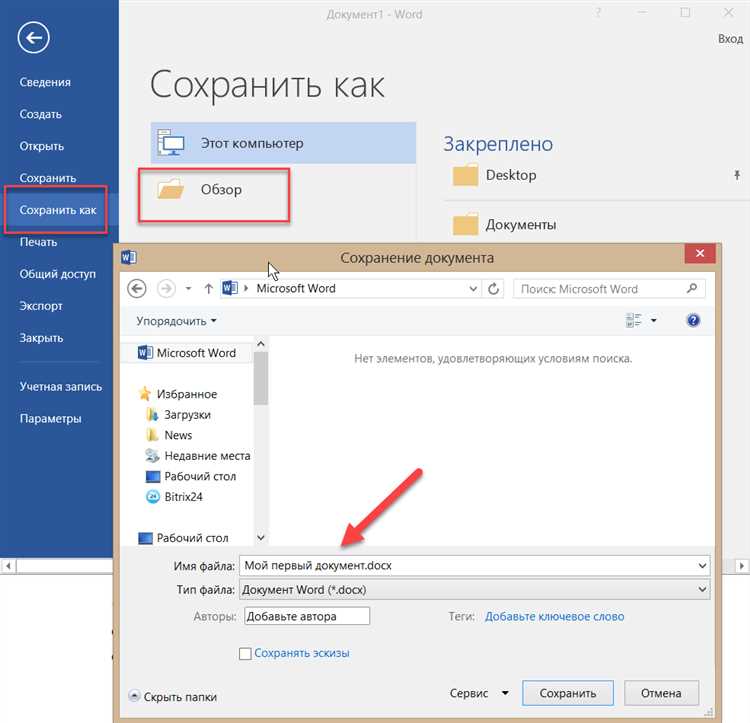
Task: Click the Отмена button
Action: 661,693
